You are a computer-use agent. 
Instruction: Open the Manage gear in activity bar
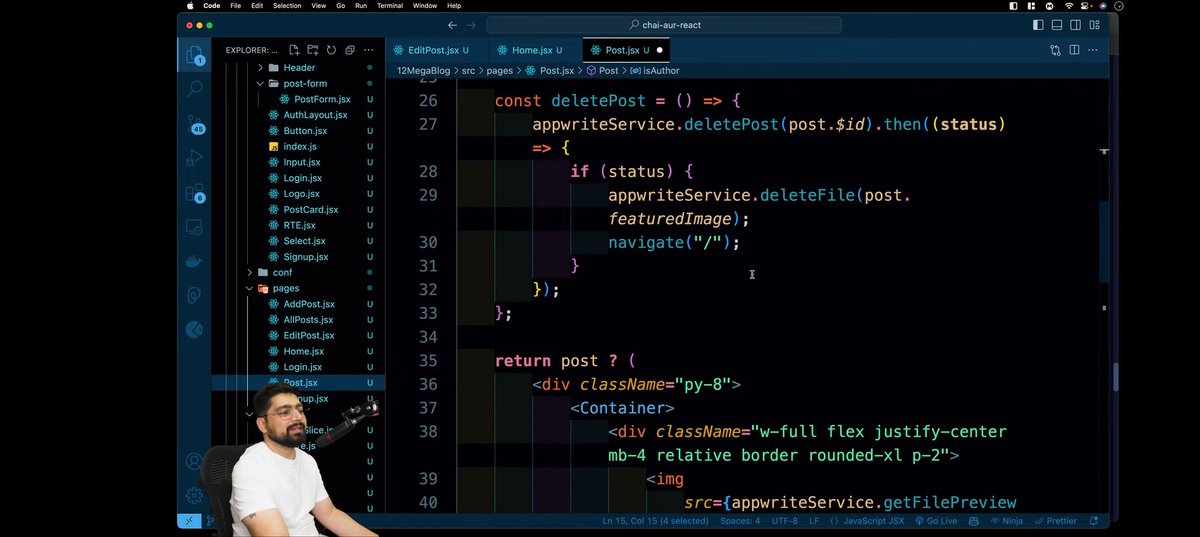coord(195,495)
